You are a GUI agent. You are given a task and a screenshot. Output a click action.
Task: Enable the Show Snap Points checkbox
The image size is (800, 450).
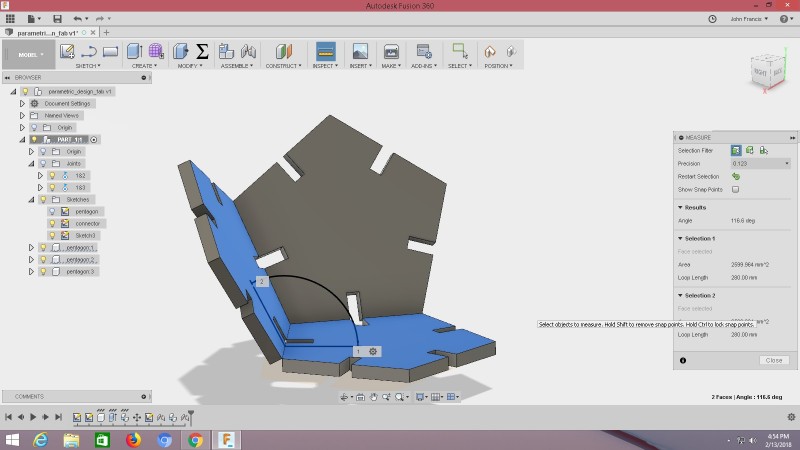(735, 189)
